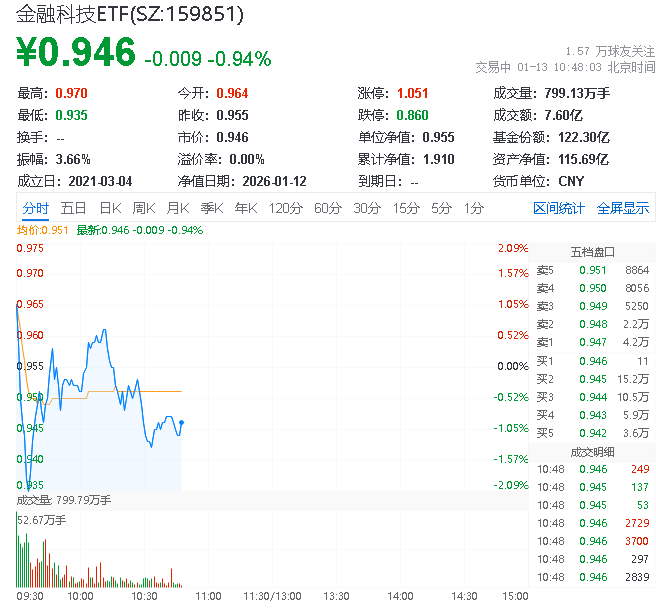Select the 季K period tab
The image size is (656, 615).
point(211,208)
